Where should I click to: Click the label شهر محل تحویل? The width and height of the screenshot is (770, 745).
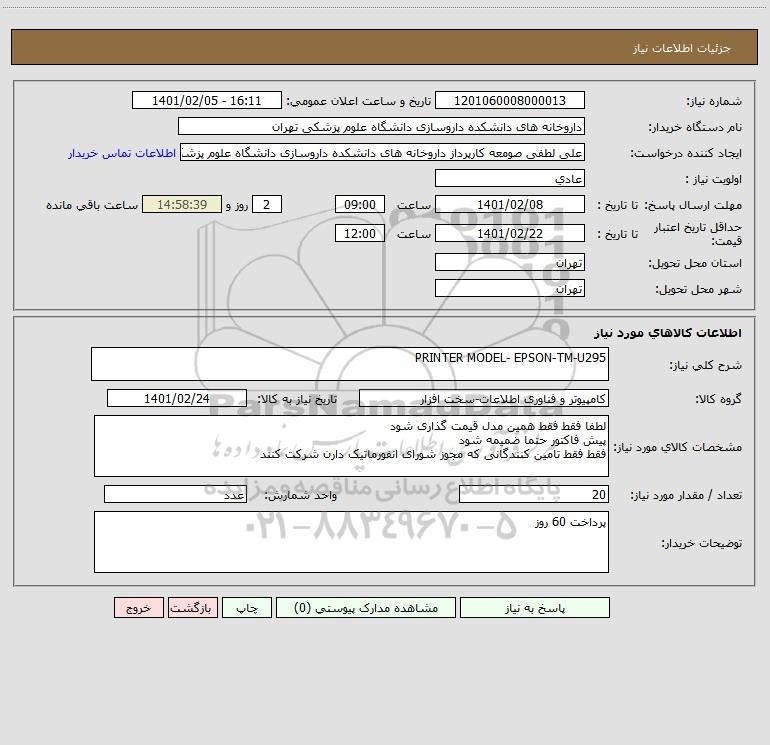[x=698, y=289]
